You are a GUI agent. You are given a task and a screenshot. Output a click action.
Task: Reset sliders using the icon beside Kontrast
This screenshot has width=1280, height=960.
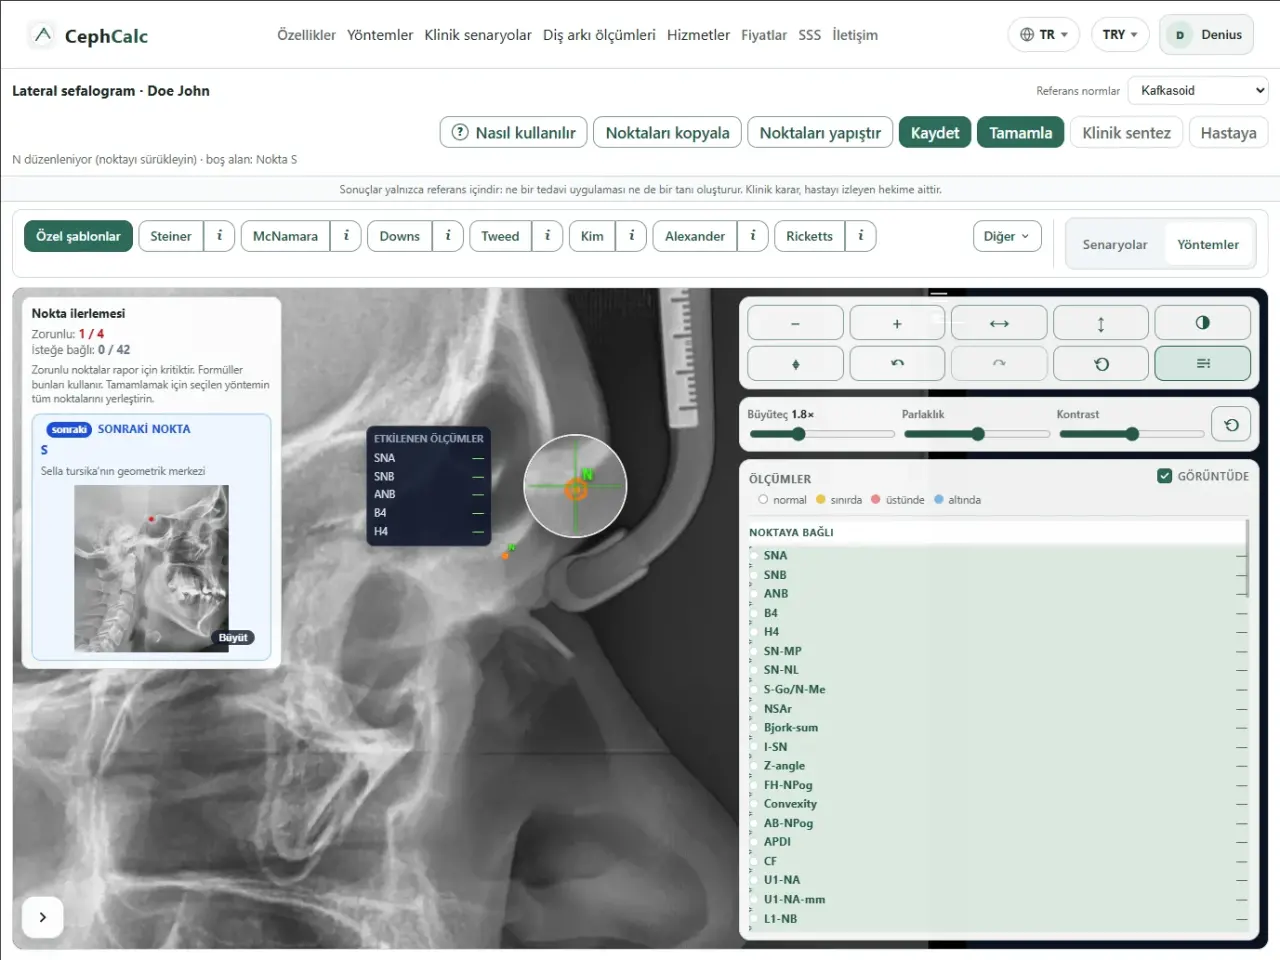[1231, 425]
